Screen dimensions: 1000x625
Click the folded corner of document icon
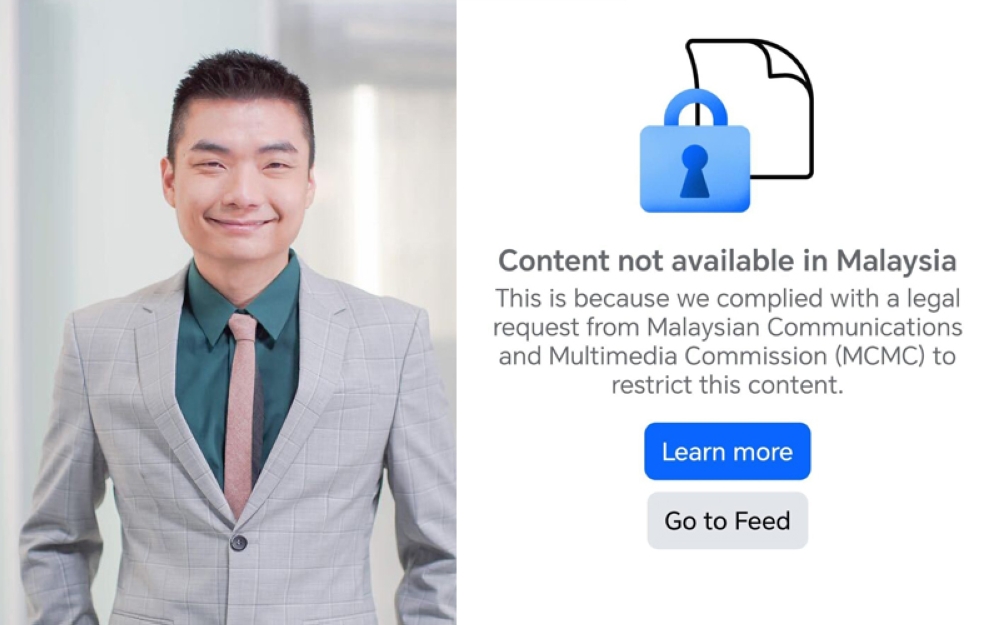click(x=790, y=61)
